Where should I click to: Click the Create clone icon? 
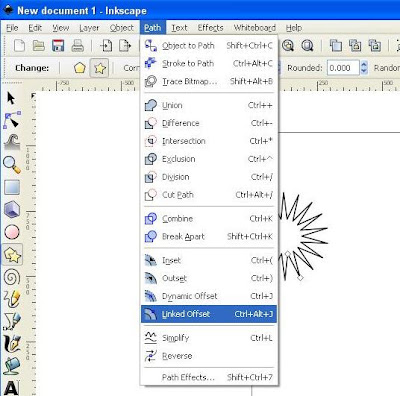point(355,46)
